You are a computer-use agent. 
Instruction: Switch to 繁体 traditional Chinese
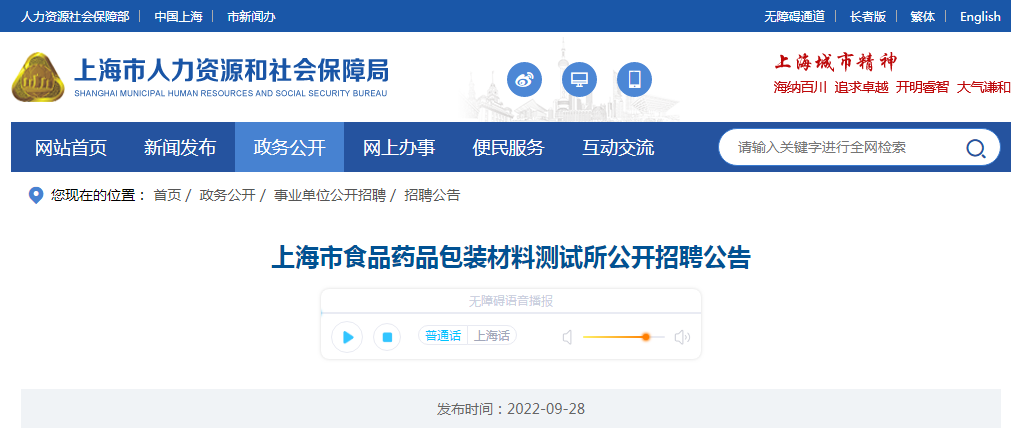point(923,17)
